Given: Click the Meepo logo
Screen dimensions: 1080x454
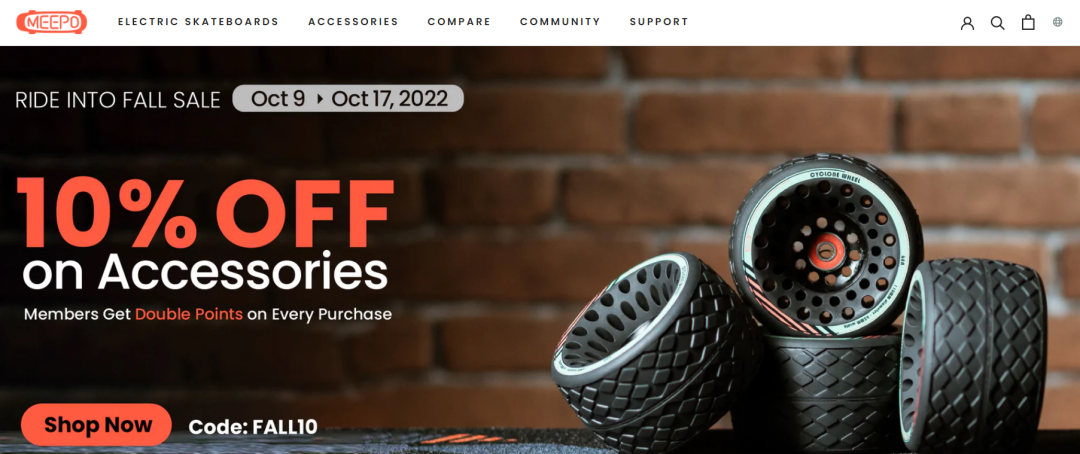Looking at the screenshot, I should pyautogui.click(x=52, y=23).
